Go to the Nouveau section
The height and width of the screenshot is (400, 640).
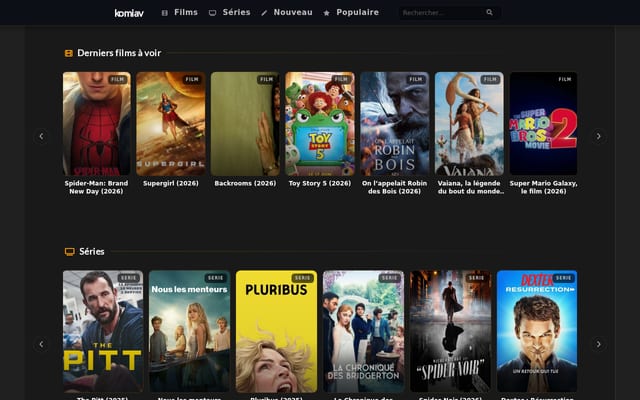click(293, 13)
